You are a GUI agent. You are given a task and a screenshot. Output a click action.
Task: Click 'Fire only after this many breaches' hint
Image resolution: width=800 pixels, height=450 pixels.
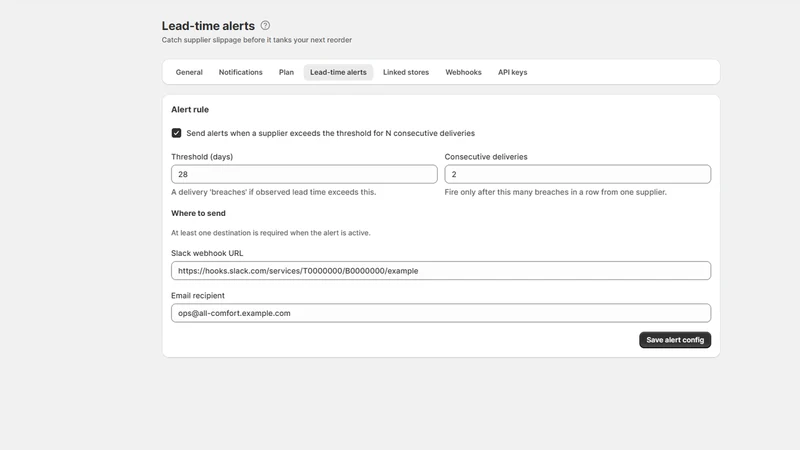[x=555, y=192]
